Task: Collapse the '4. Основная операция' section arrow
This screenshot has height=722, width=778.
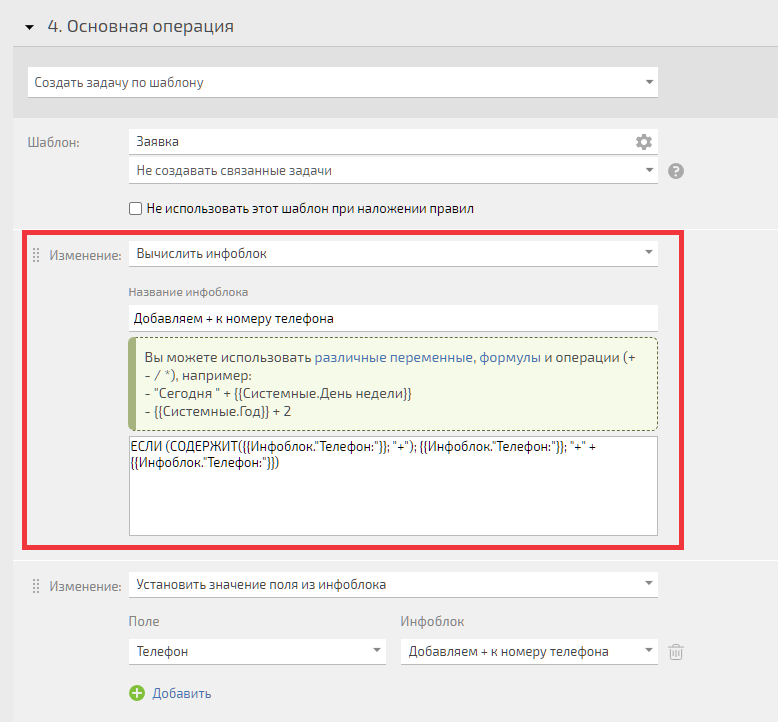Action: [x=30, y=27]
